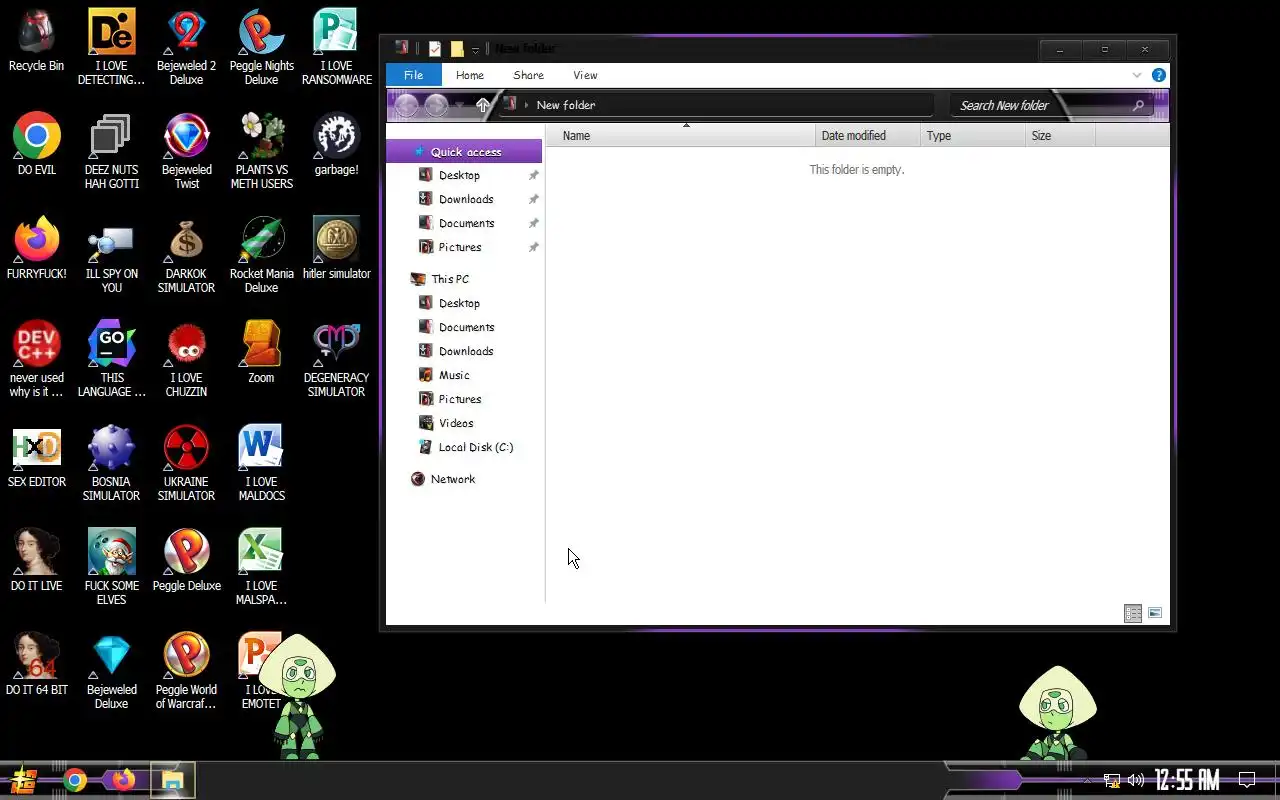
Task: Toggle the pin next to Pictures in Quick access
Action: pos(533,247)
